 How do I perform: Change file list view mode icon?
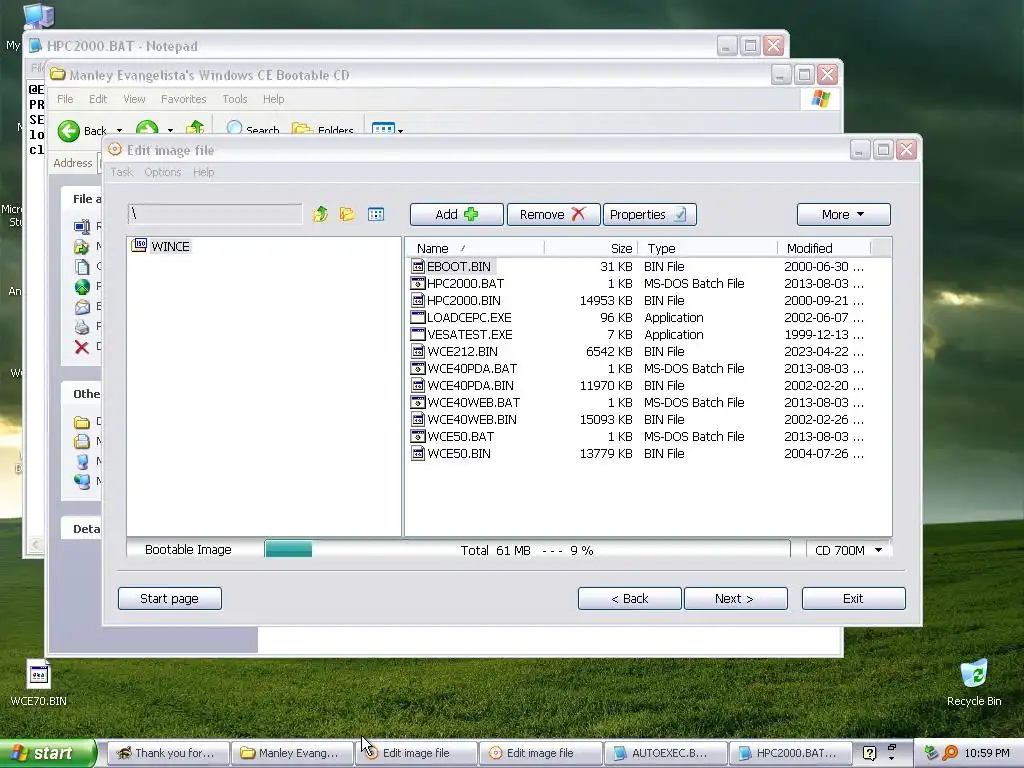376,214
